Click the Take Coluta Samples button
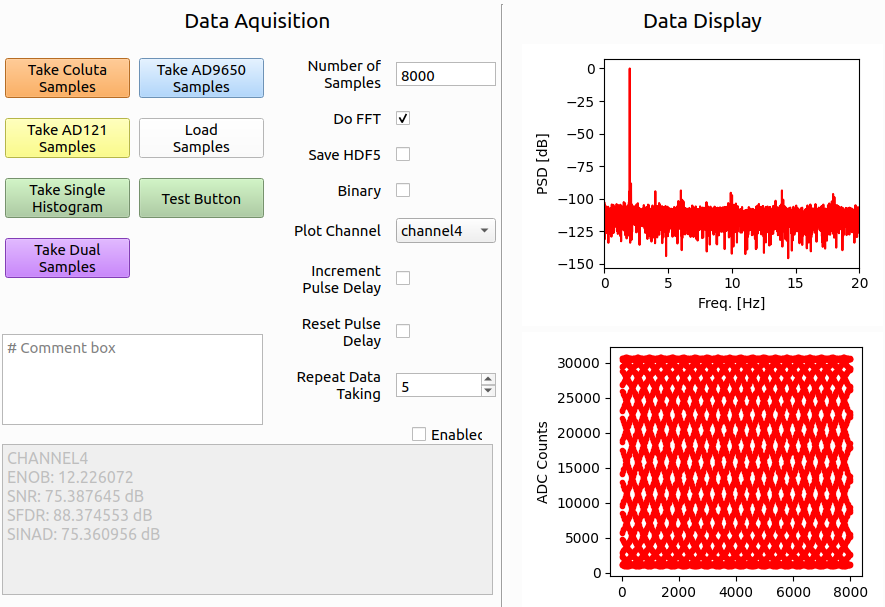The image size is (885, 607). click(x=68, y=78)
